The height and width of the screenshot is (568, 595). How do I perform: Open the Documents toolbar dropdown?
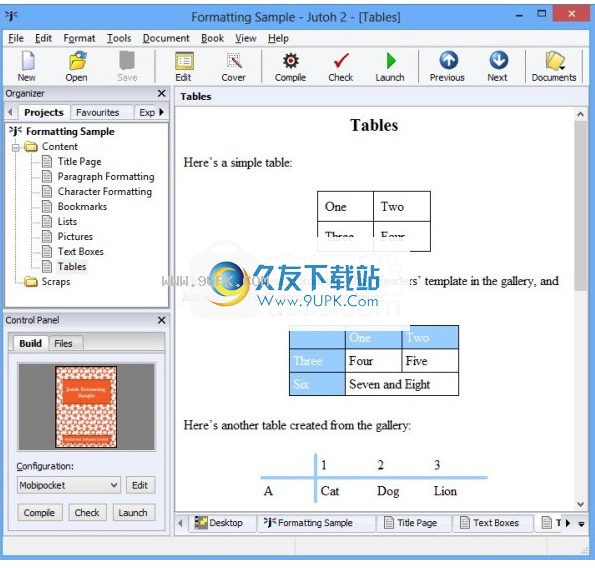(x=554, y=66)
